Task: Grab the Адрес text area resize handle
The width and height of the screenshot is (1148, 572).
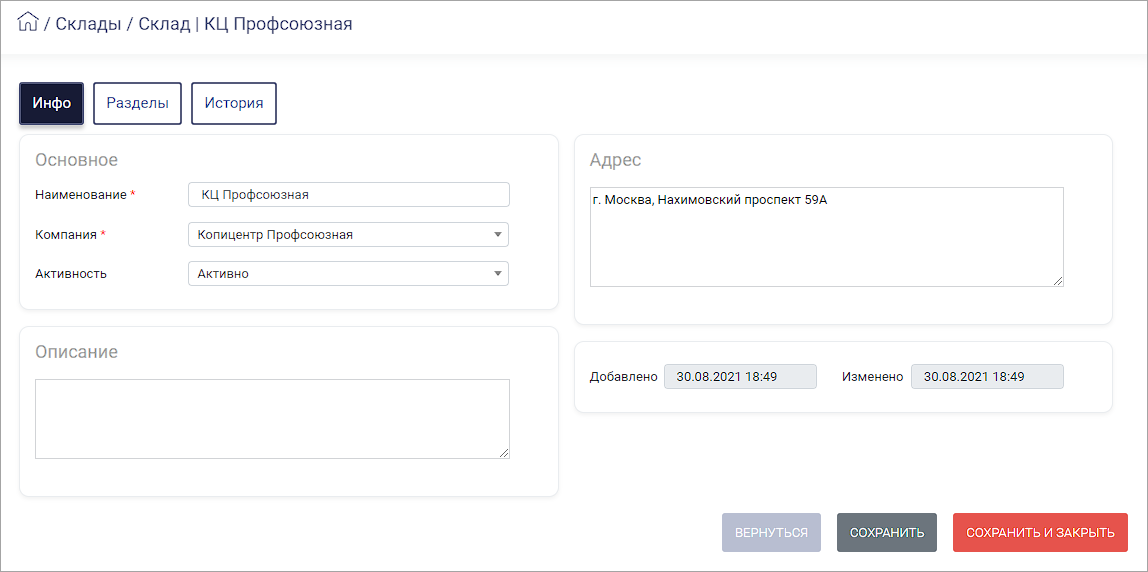Action: 1059,281
